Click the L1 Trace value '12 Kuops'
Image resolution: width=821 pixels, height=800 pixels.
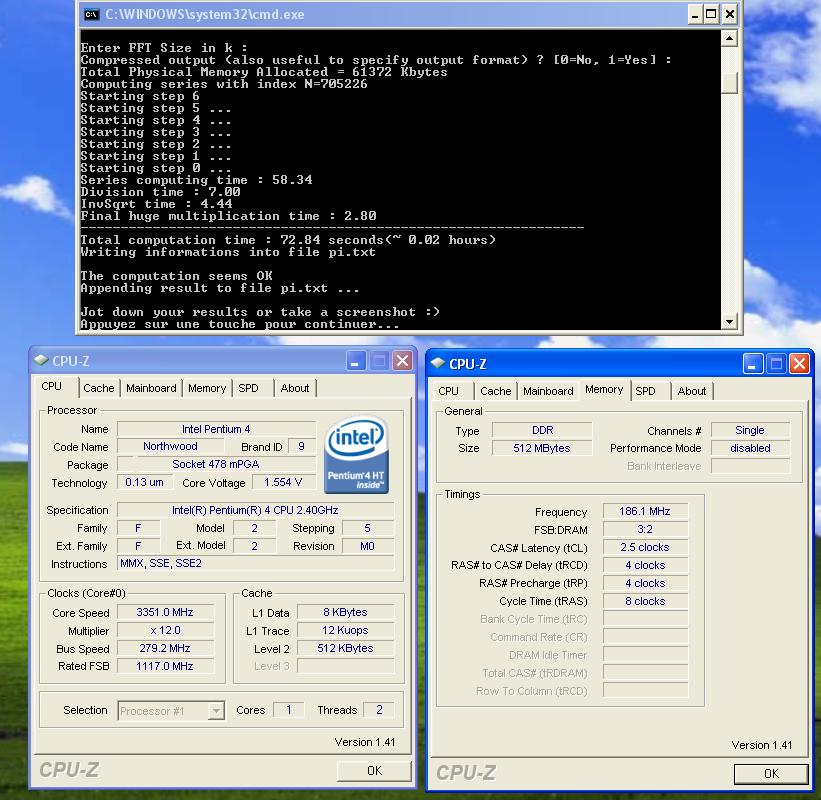345,630
